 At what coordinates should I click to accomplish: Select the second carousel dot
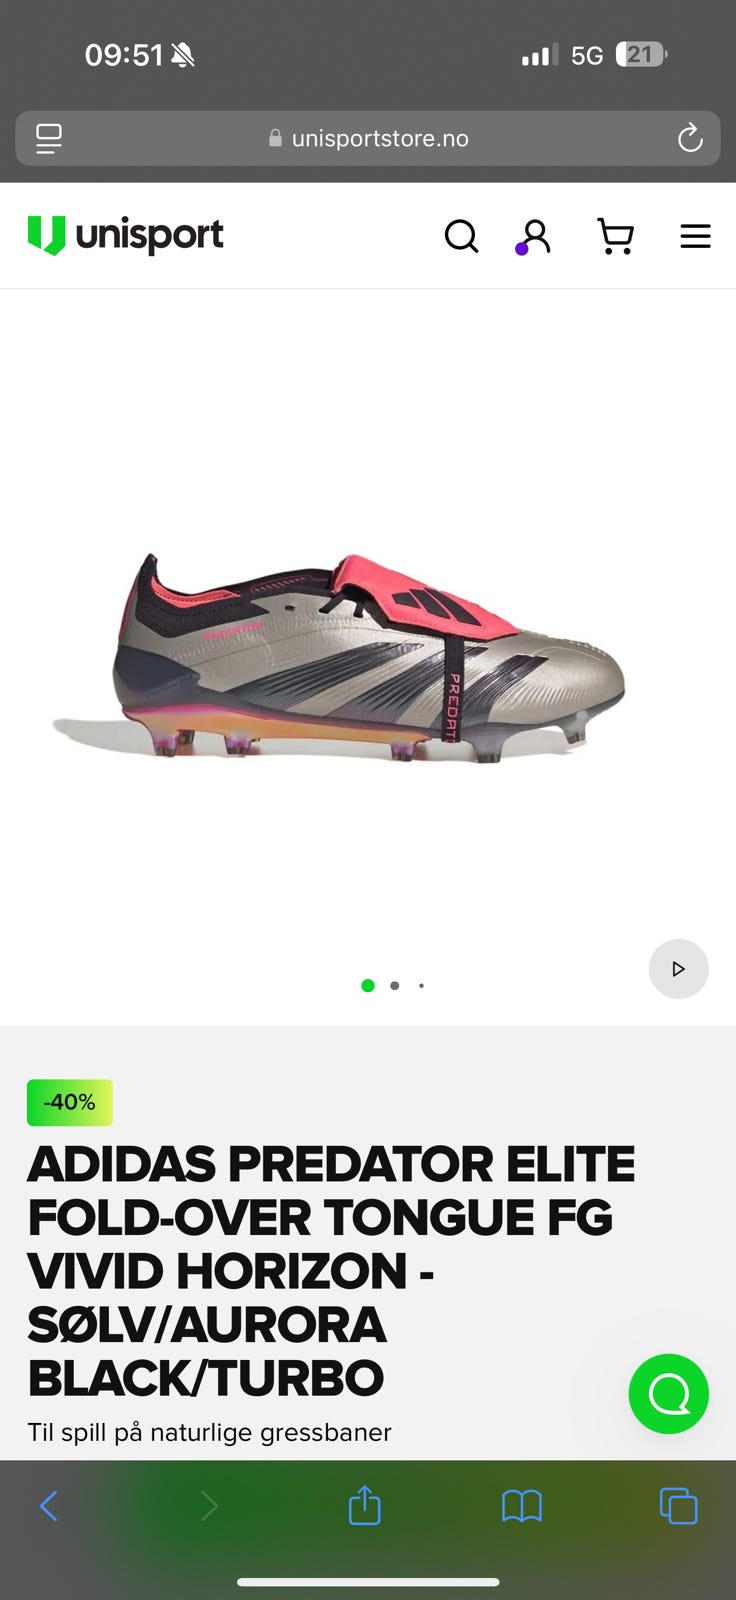[395, 986]
